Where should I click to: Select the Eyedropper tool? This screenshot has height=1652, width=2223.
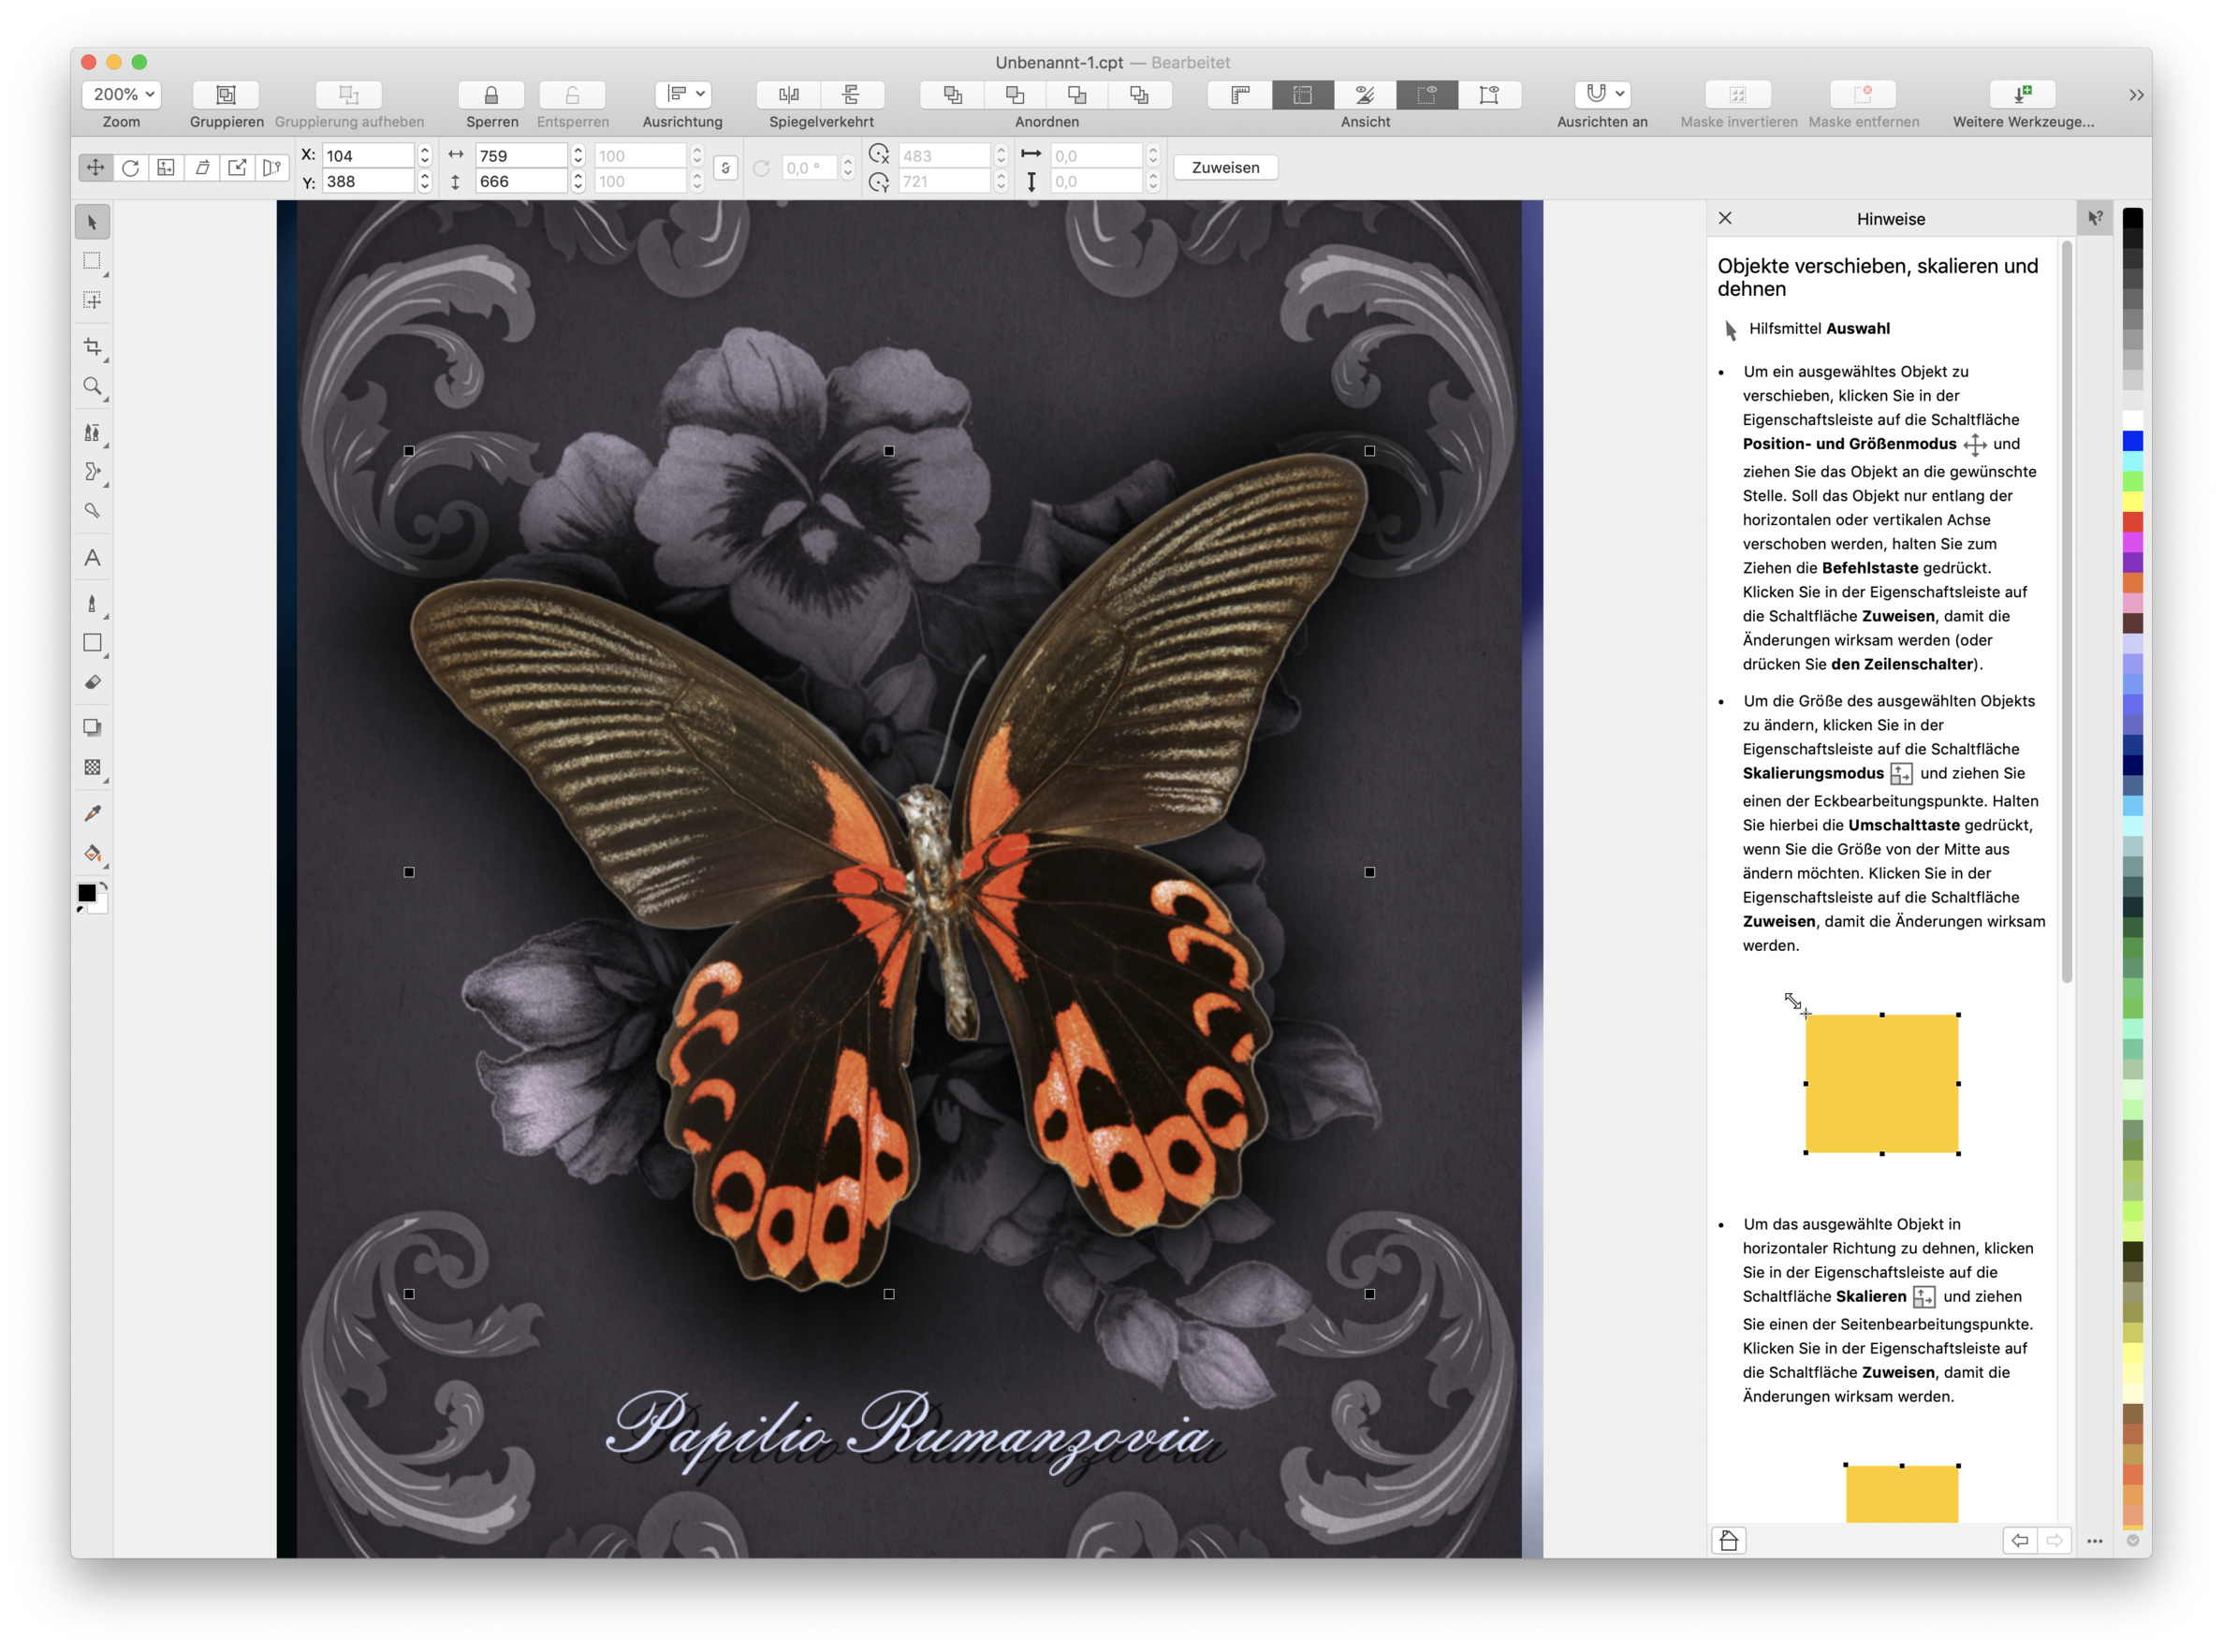pos(92,813)
